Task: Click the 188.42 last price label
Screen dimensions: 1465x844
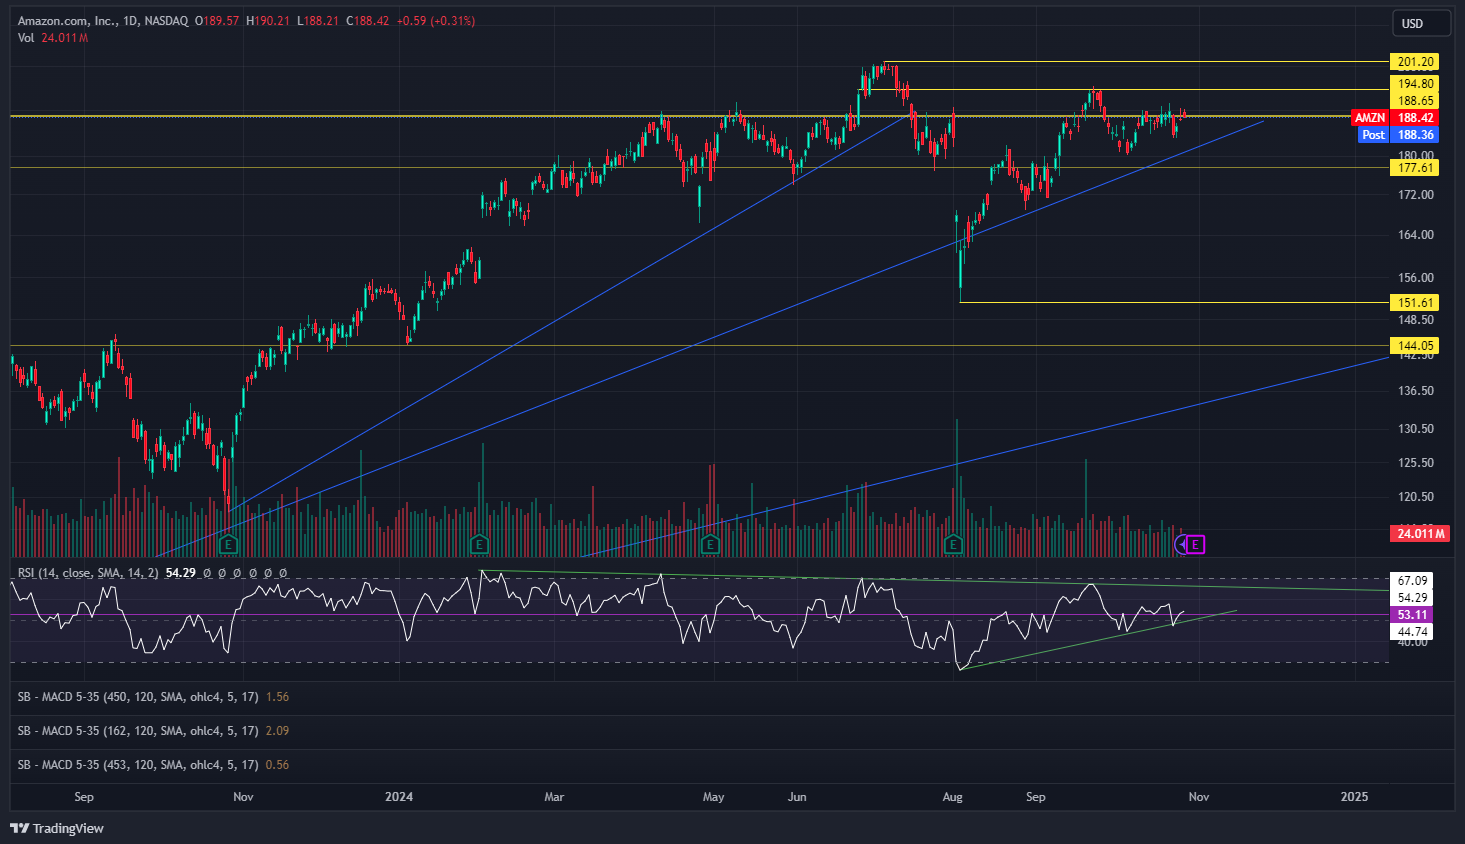Action: pyautogui.click(x=1415, y=118)
